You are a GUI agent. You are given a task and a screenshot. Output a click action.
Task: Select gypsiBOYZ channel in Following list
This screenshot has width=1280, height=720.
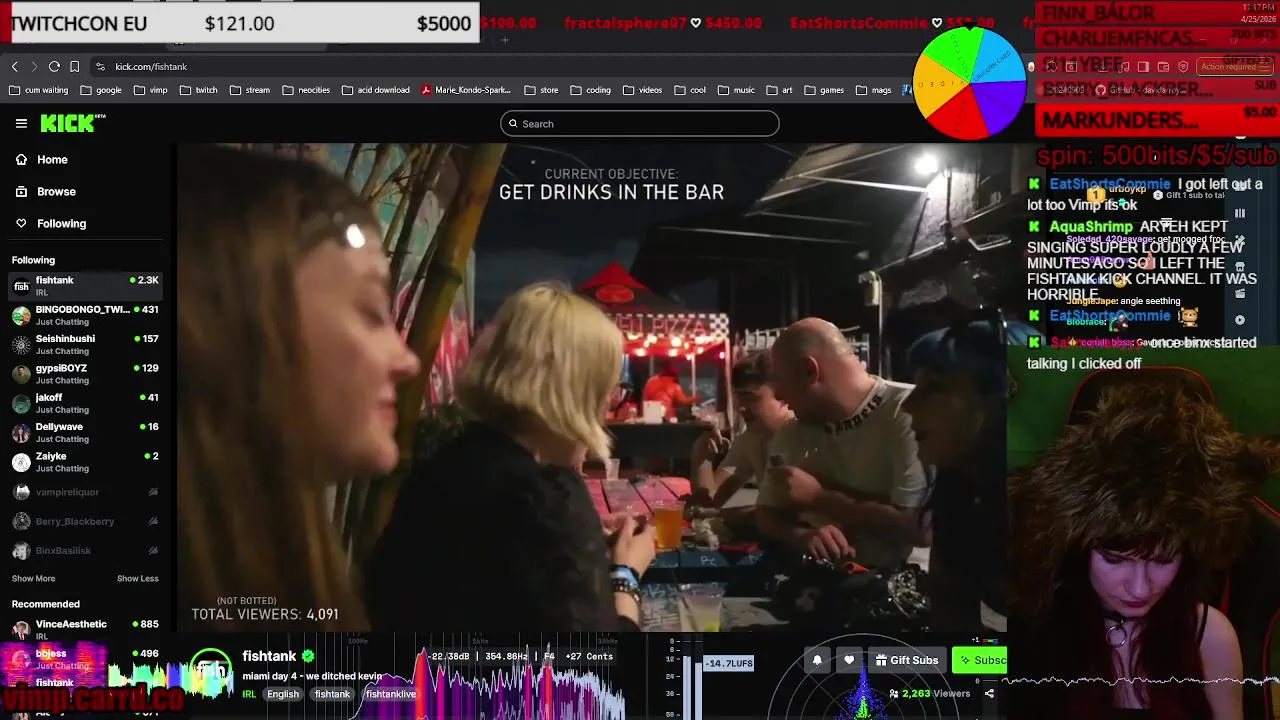tap(85, 373)
